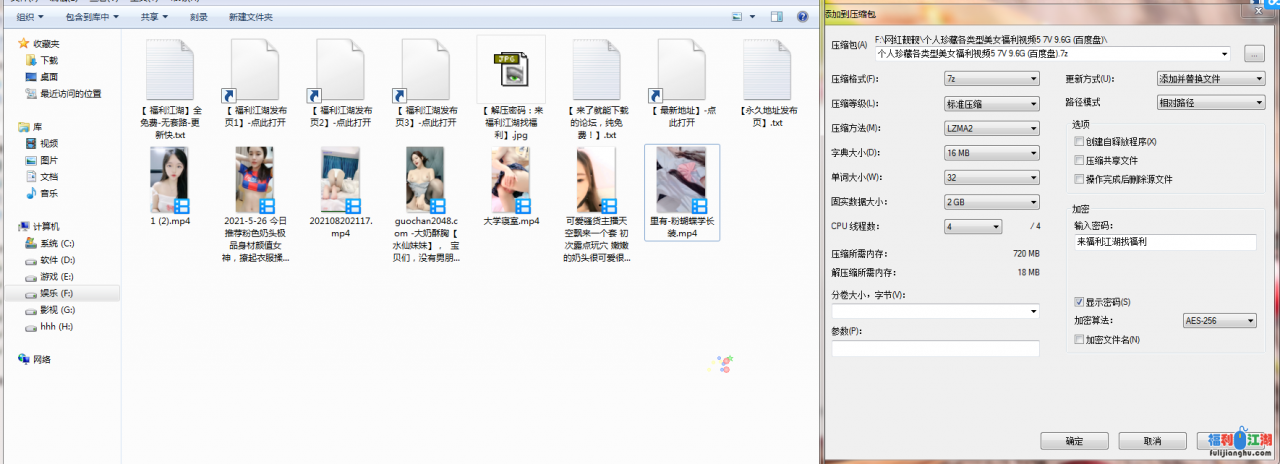Open the 压缩格式 dropdown showing 7z
1280x464 pixels.
coord(991,79)
